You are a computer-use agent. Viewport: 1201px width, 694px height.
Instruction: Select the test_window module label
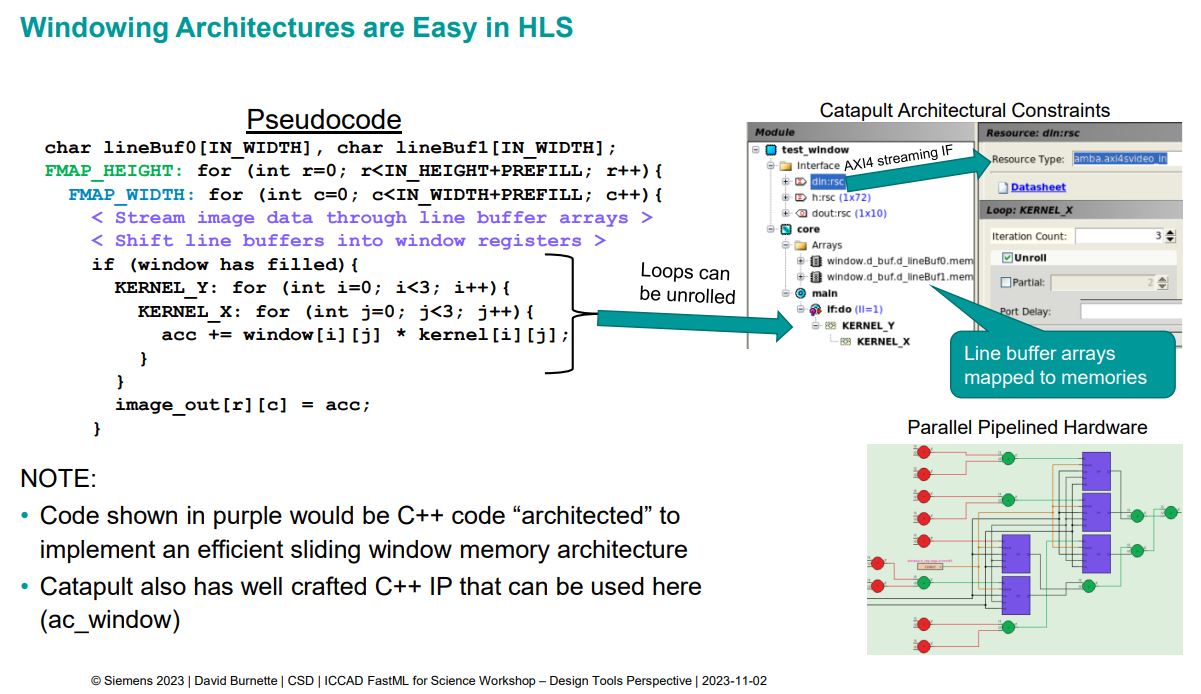[816, 150]
